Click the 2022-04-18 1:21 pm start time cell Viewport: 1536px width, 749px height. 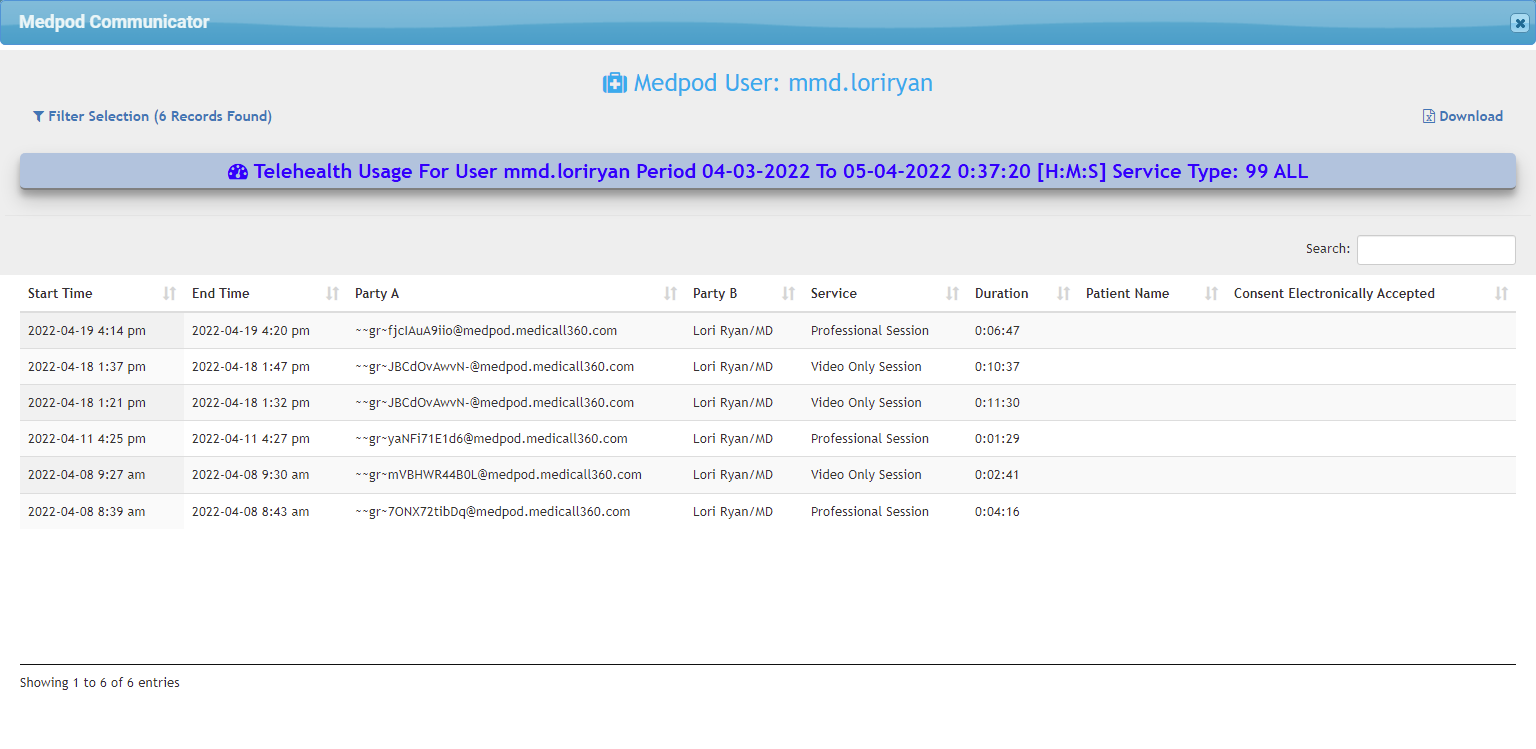point(87,403)
